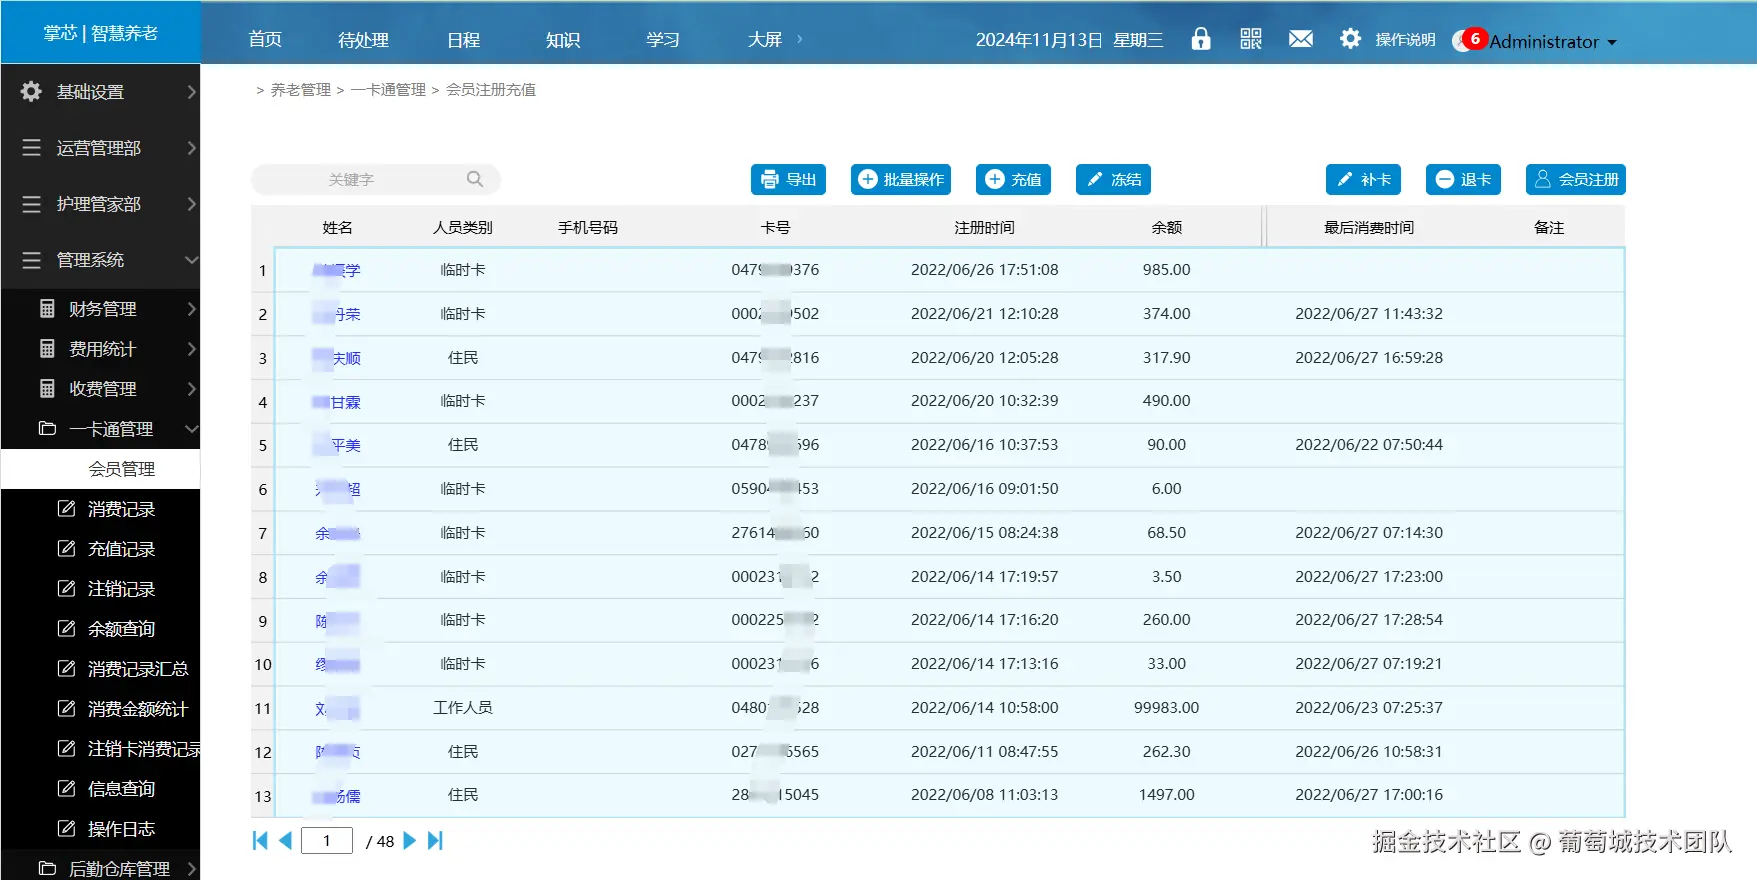Go to the last page arrow
Screen dimensions: 1757x880
click(435, 841)
